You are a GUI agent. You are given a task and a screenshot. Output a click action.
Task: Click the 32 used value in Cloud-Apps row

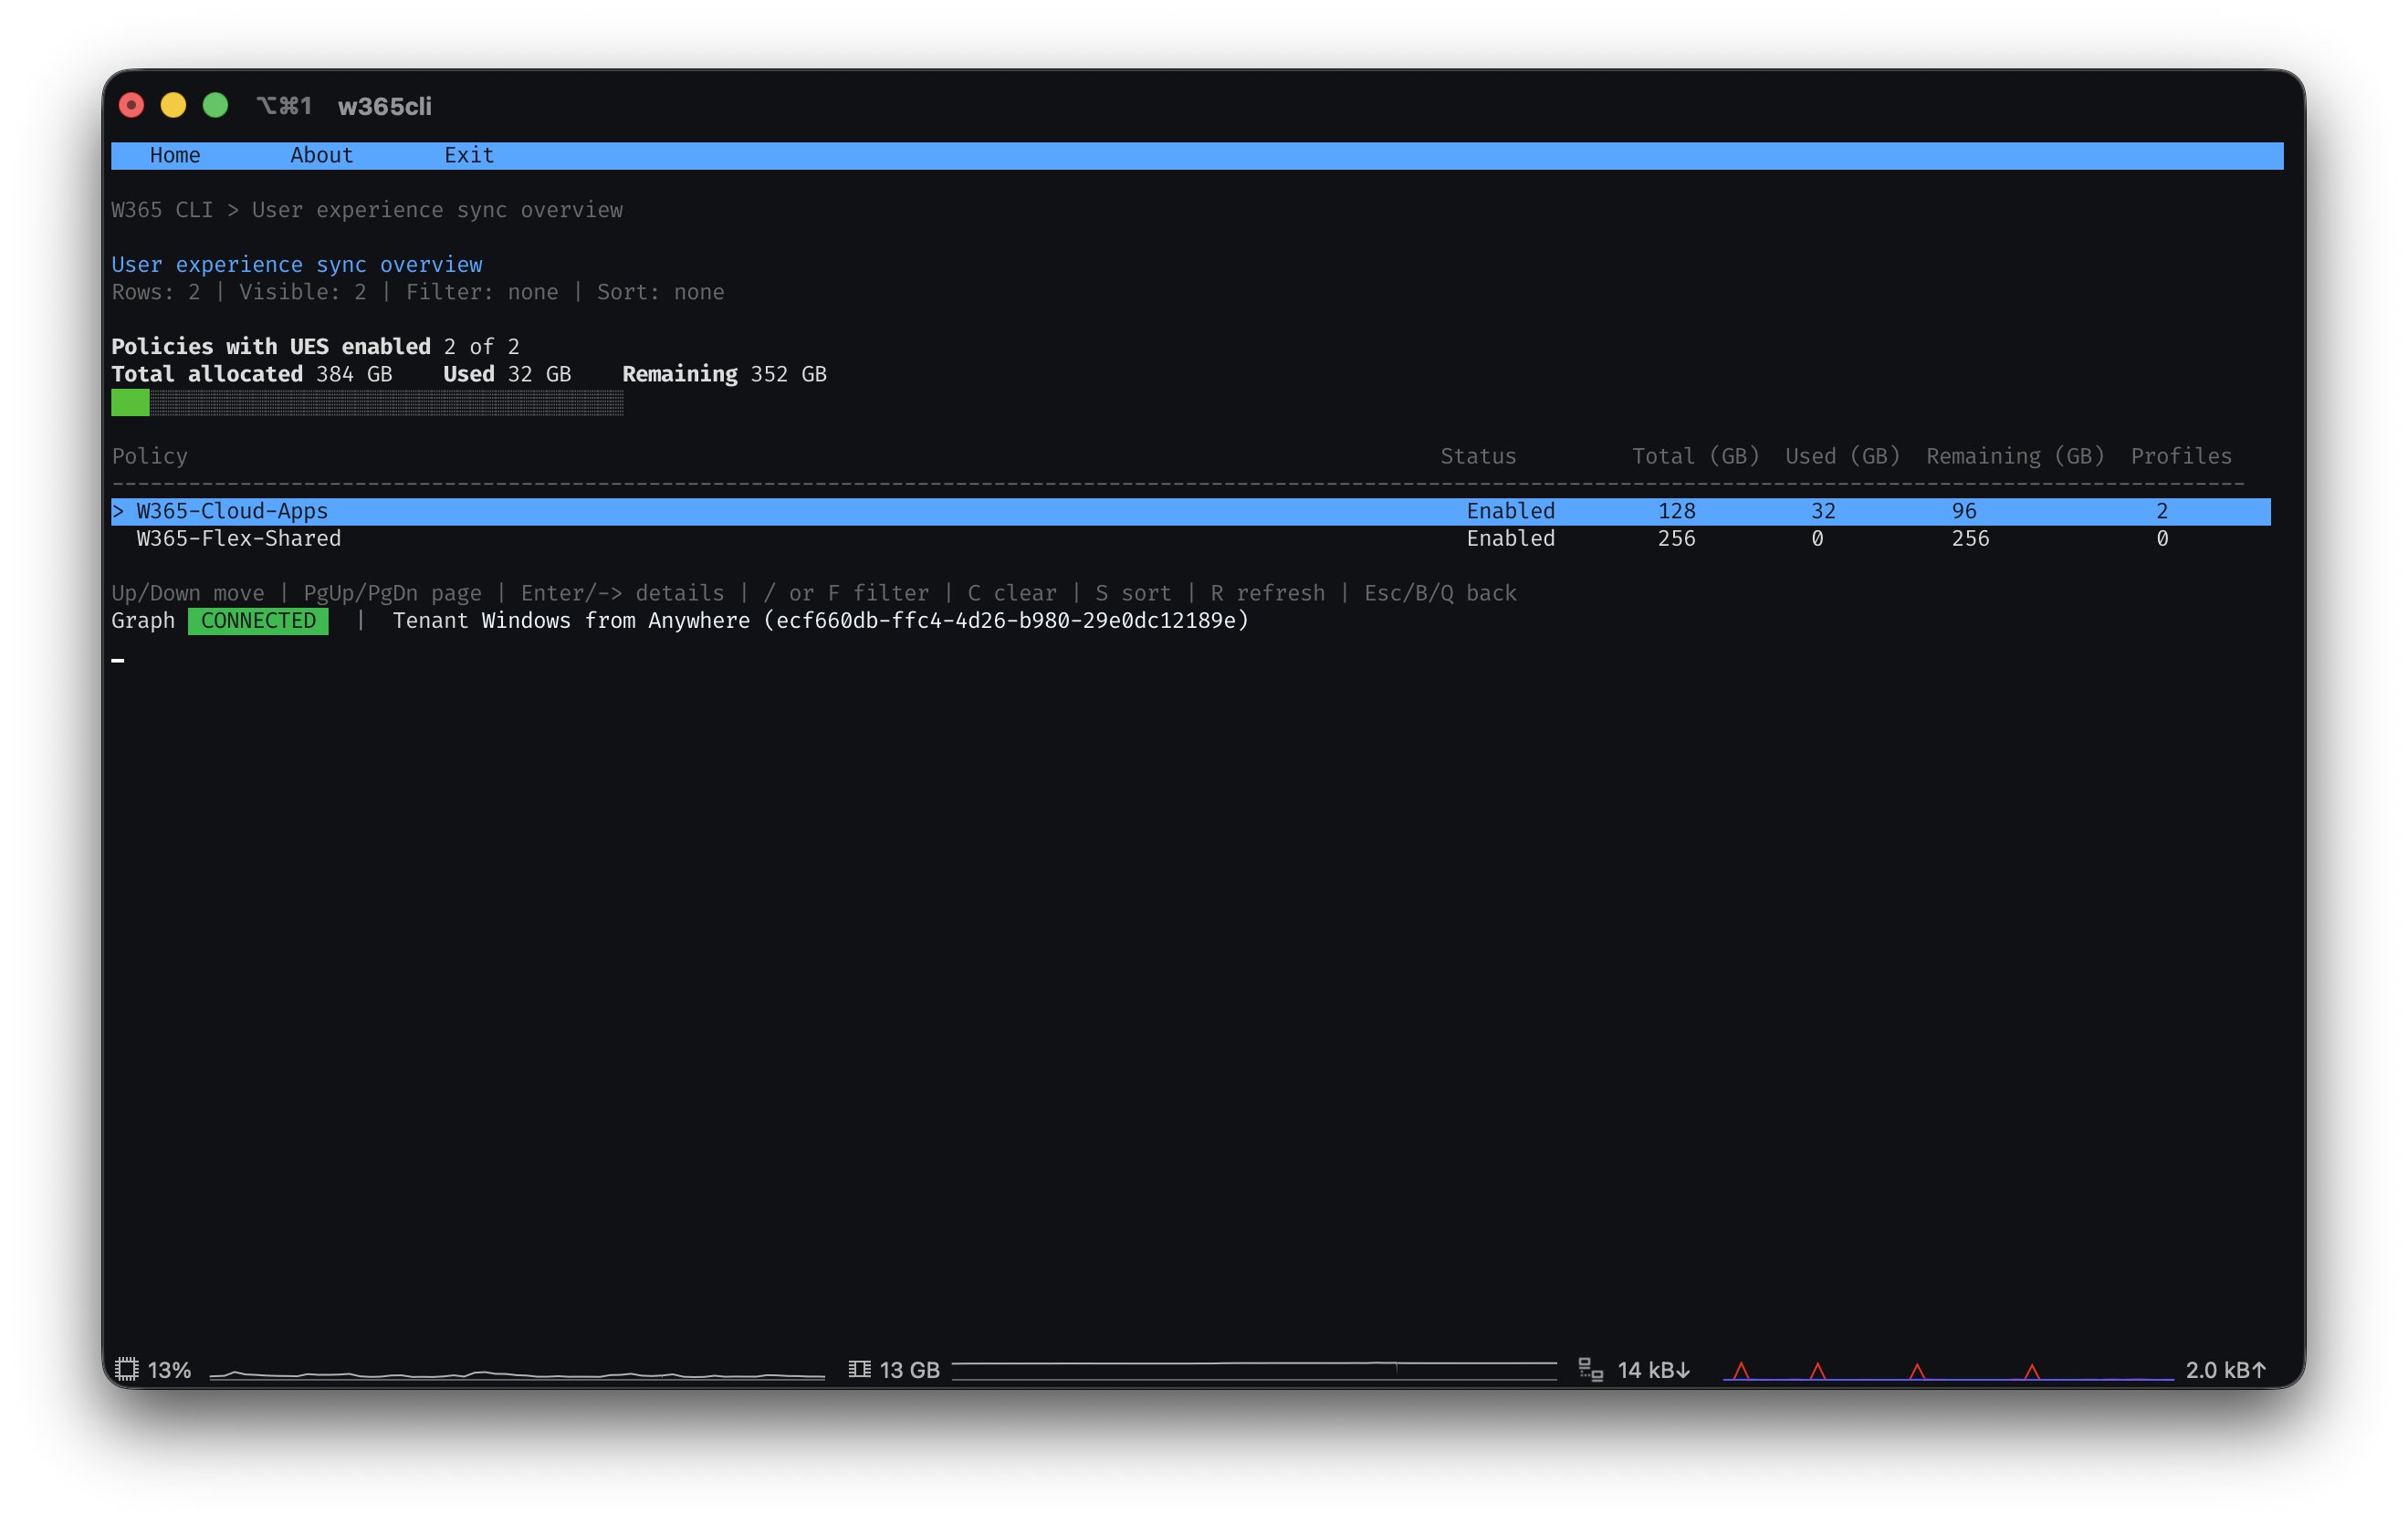click(1823, 511)
